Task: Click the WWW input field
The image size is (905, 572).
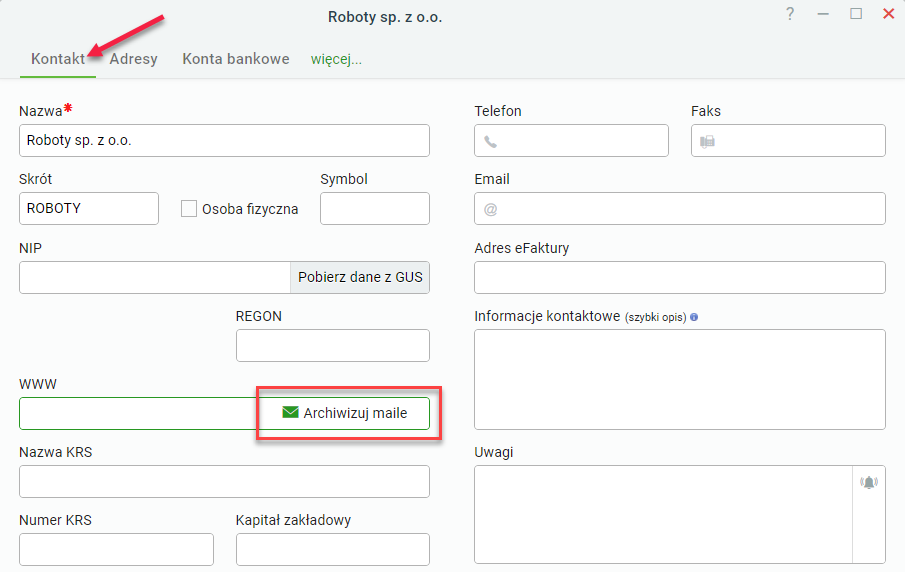Action: (x=139, y=413)
